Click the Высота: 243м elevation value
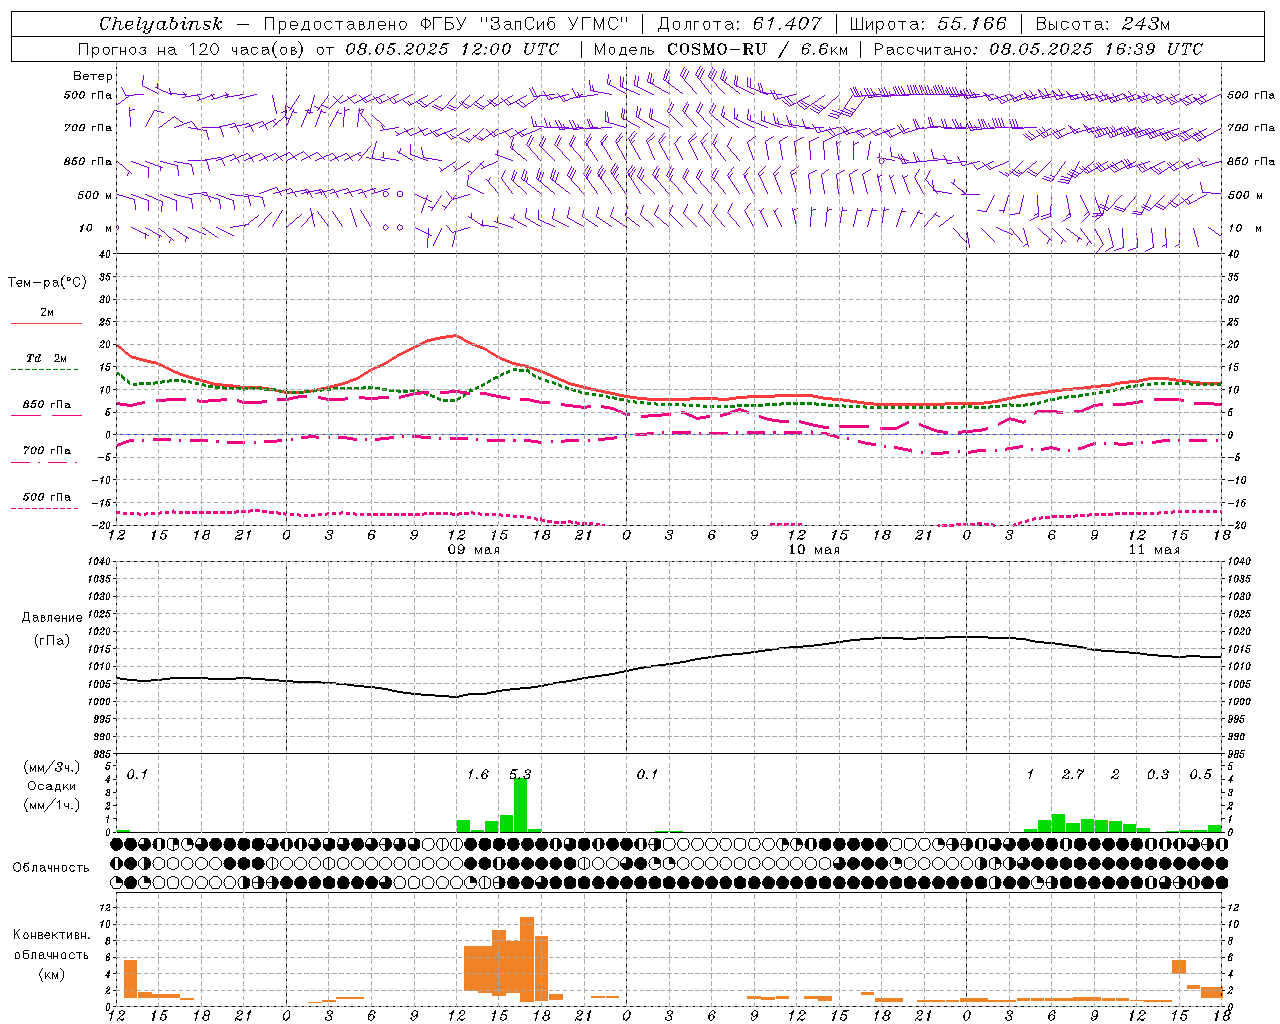Screen dimensions: 1280x1024 1102,24
